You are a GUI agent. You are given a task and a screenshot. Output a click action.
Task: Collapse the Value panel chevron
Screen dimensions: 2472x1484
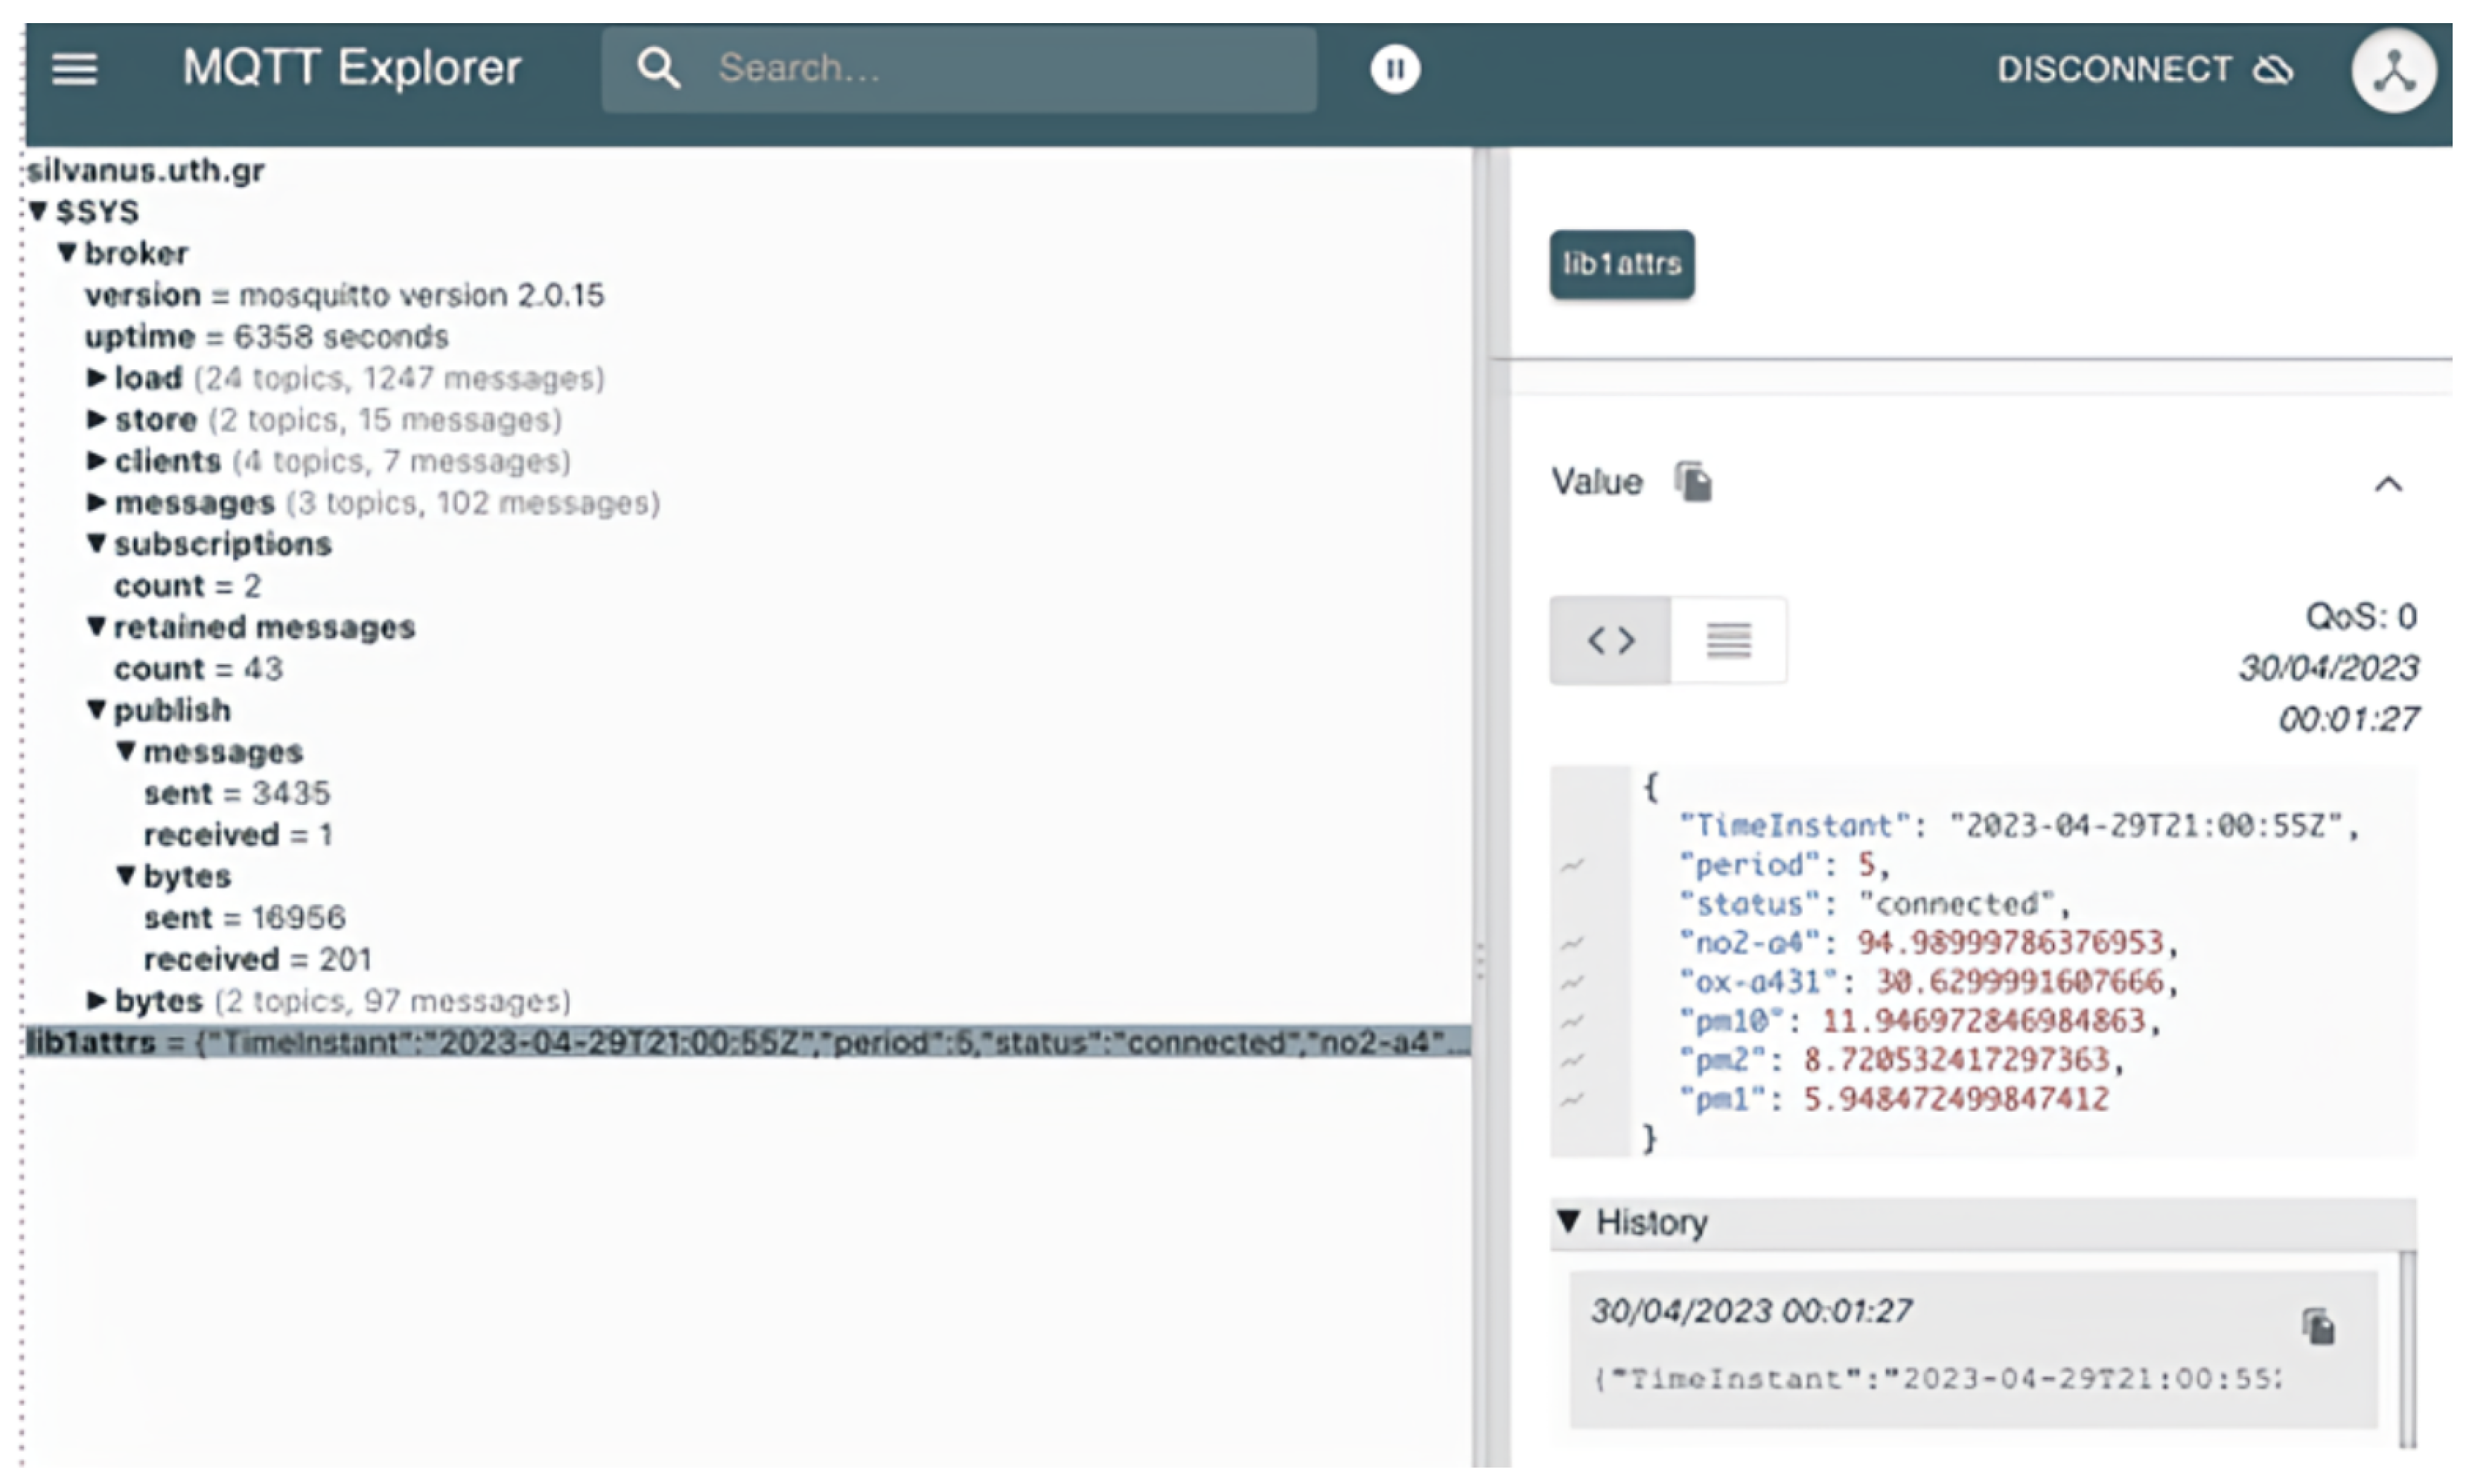click(2388, 485)
